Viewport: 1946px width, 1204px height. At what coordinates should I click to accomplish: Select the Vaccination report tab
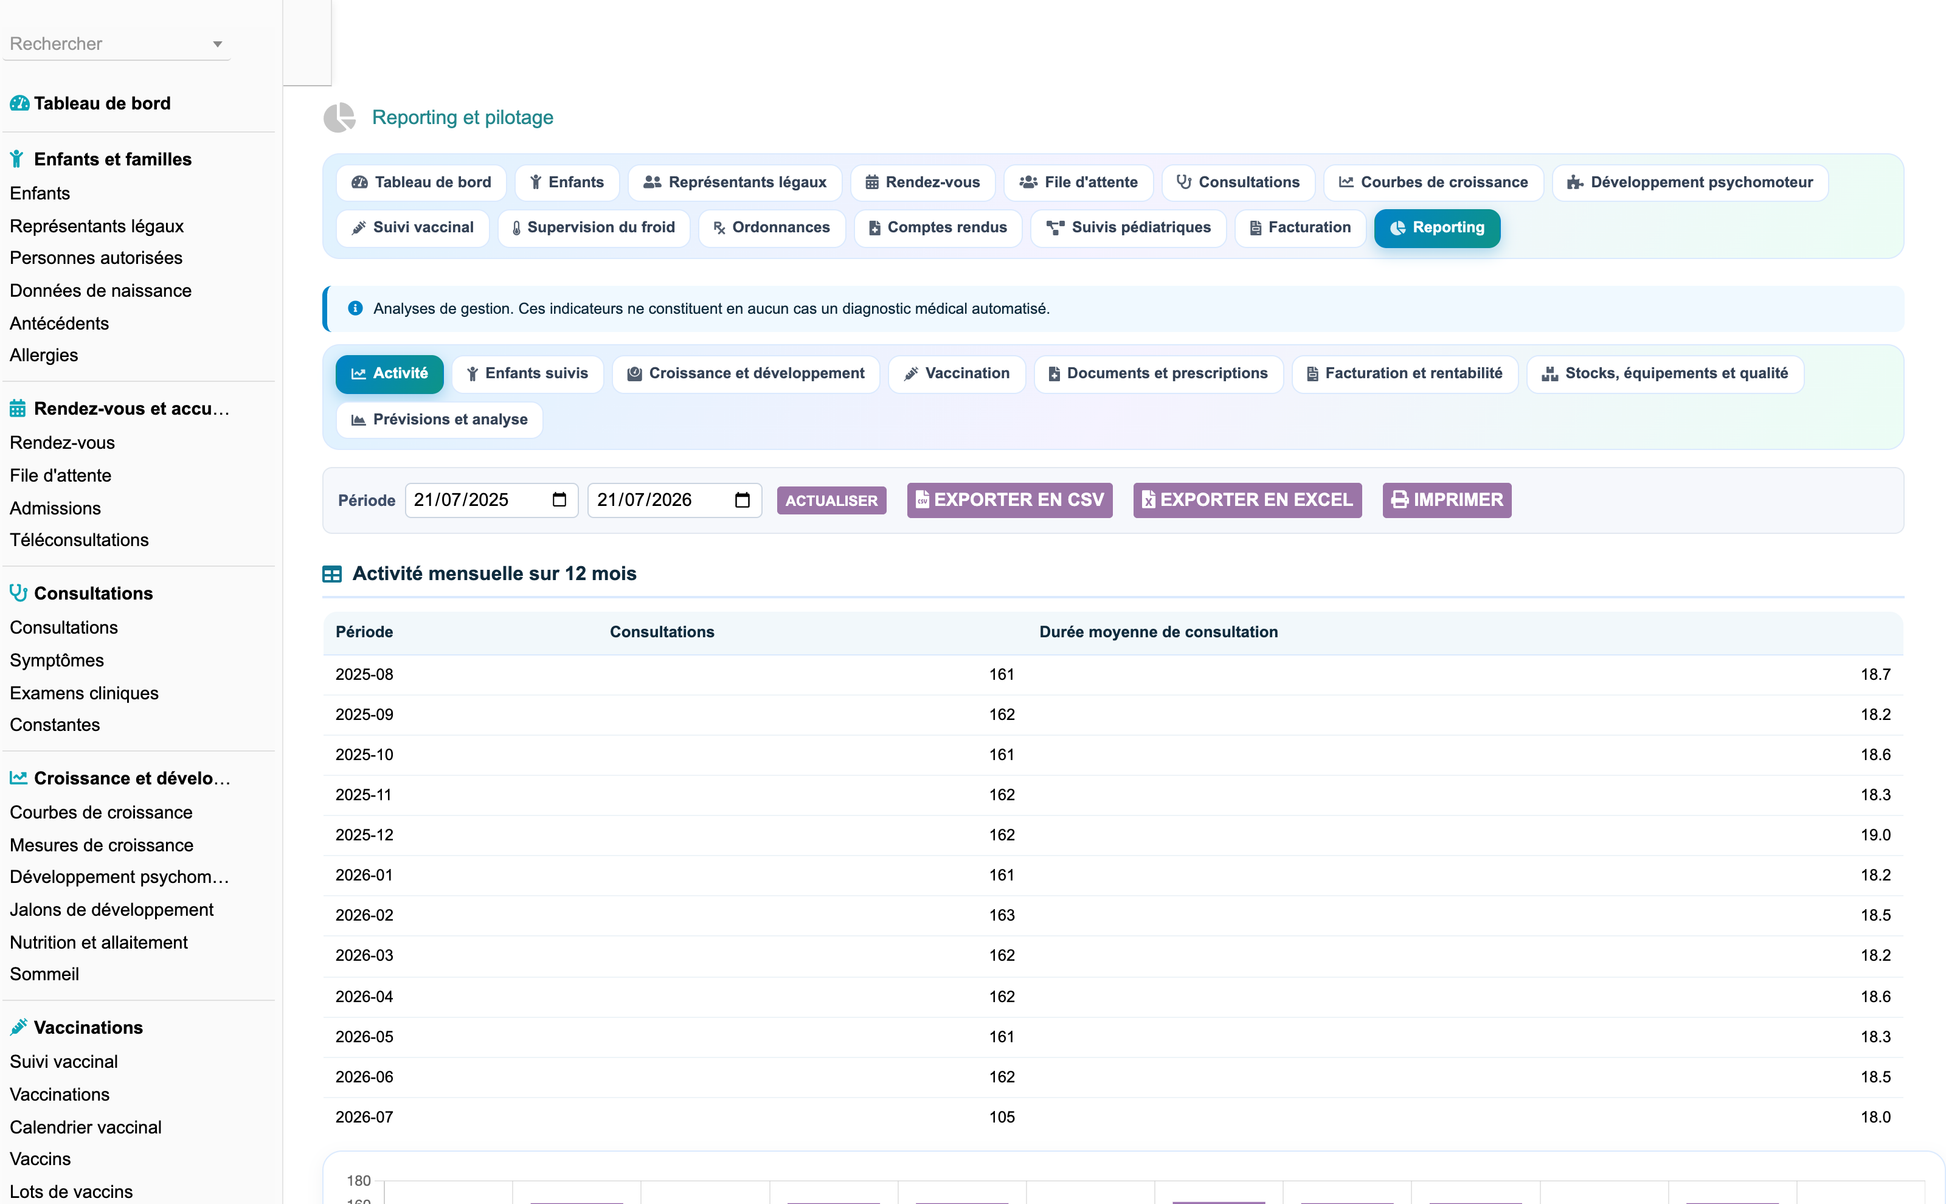(x=956, y=374)
